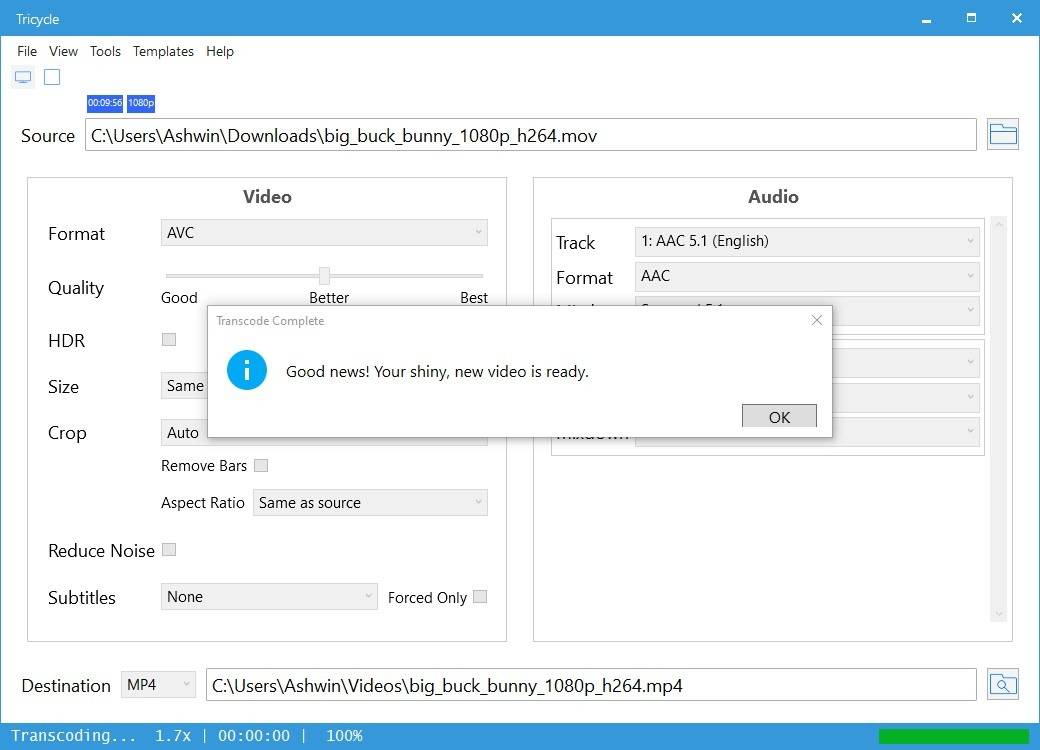Image resolution: width=1040 pixels, height=750 pixels.
Task: Click the monitor view icon in toolbar
Action: [23, 78]
